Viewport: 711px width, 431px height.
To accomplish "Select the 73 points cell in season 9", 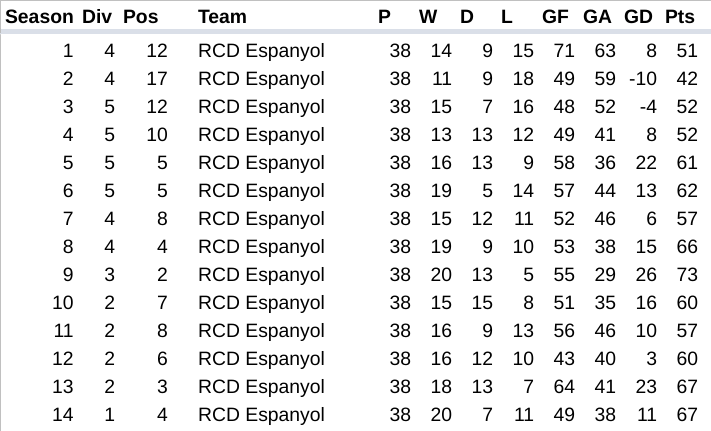I will pos(686,275).
